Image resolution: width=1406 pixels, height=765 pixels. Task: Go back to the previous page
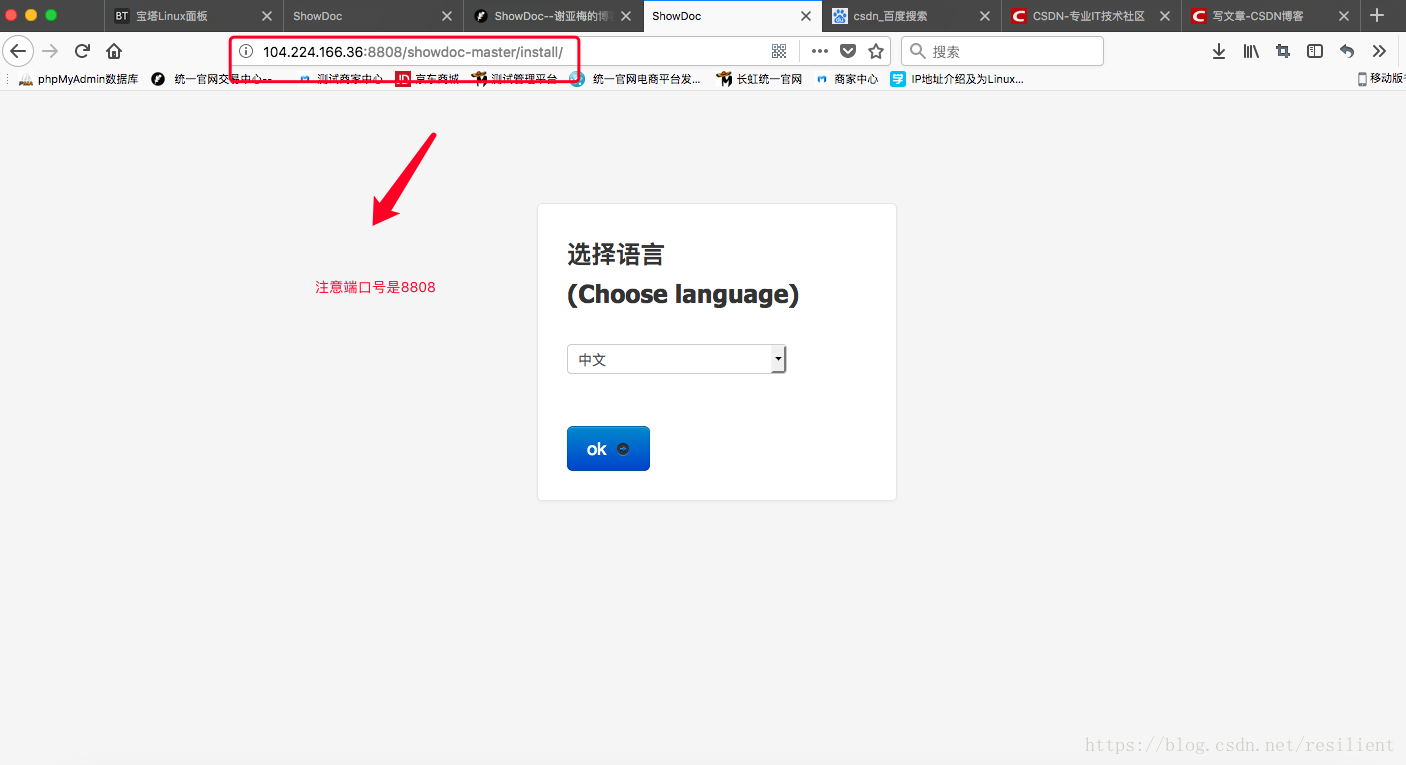pyautogui.click(x=18, y=51)
